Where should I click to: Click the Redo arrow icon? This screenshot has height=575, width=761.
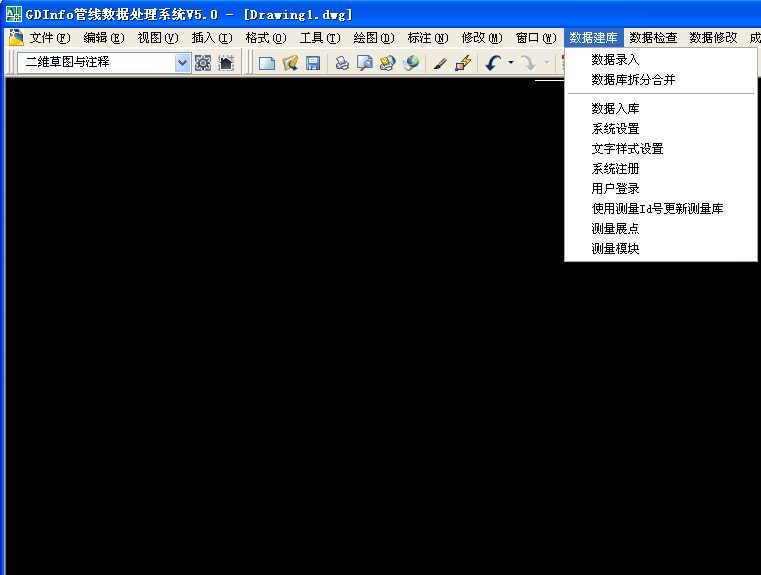528,63
